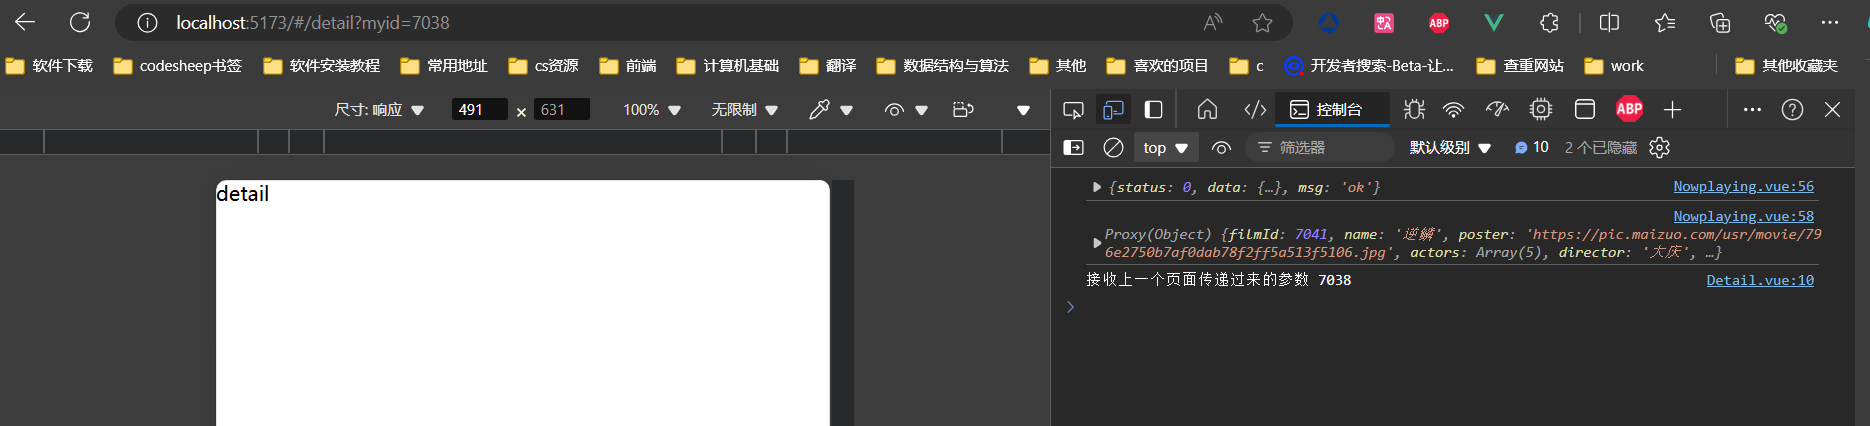
Task: Open Nowplaying.vue:58 source link
Action: point(1743,216)
